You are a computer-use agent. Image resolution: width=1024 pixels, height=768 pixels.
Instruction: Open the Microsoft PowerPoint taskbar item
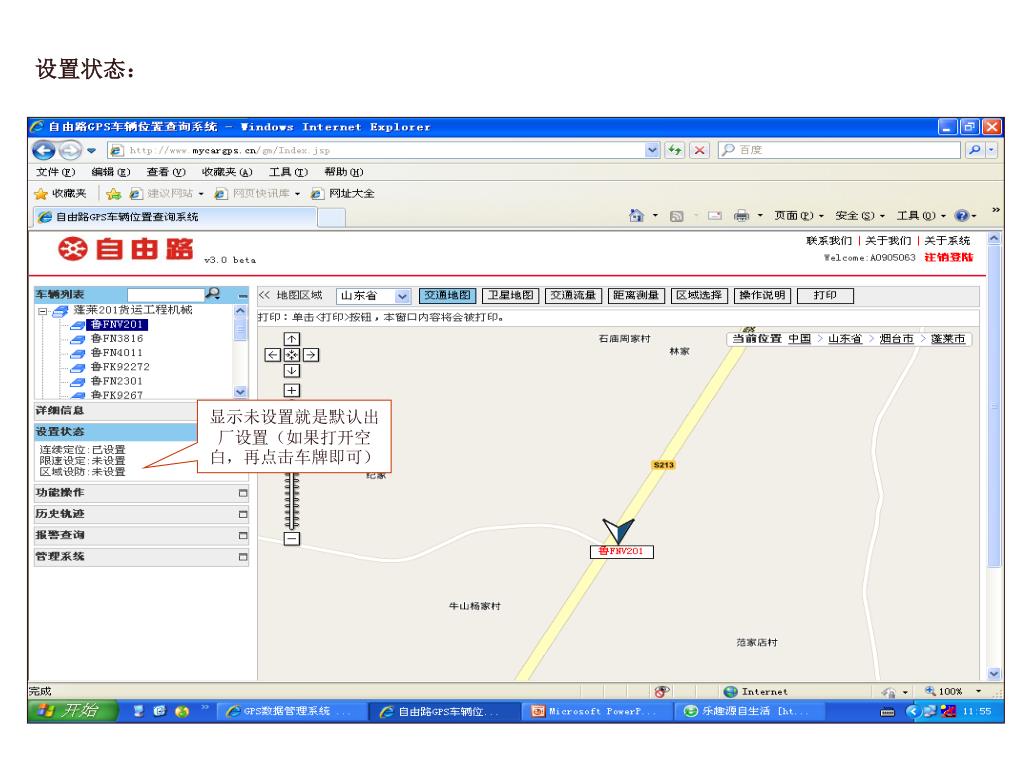point(596,711)
